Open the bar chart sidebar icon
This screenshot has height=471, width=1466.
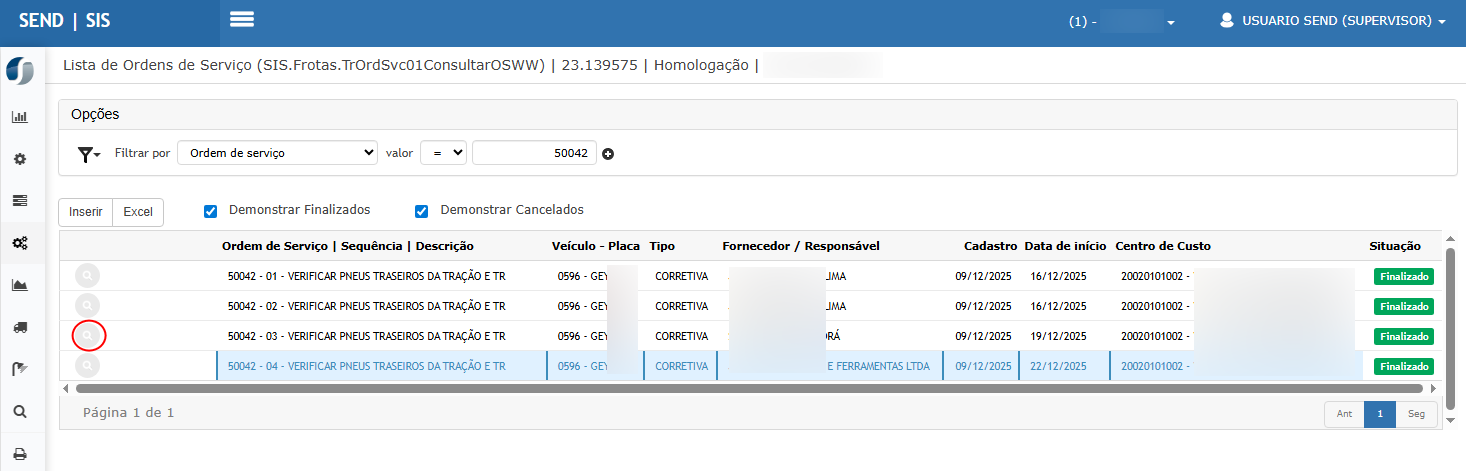tap(19, 116)
